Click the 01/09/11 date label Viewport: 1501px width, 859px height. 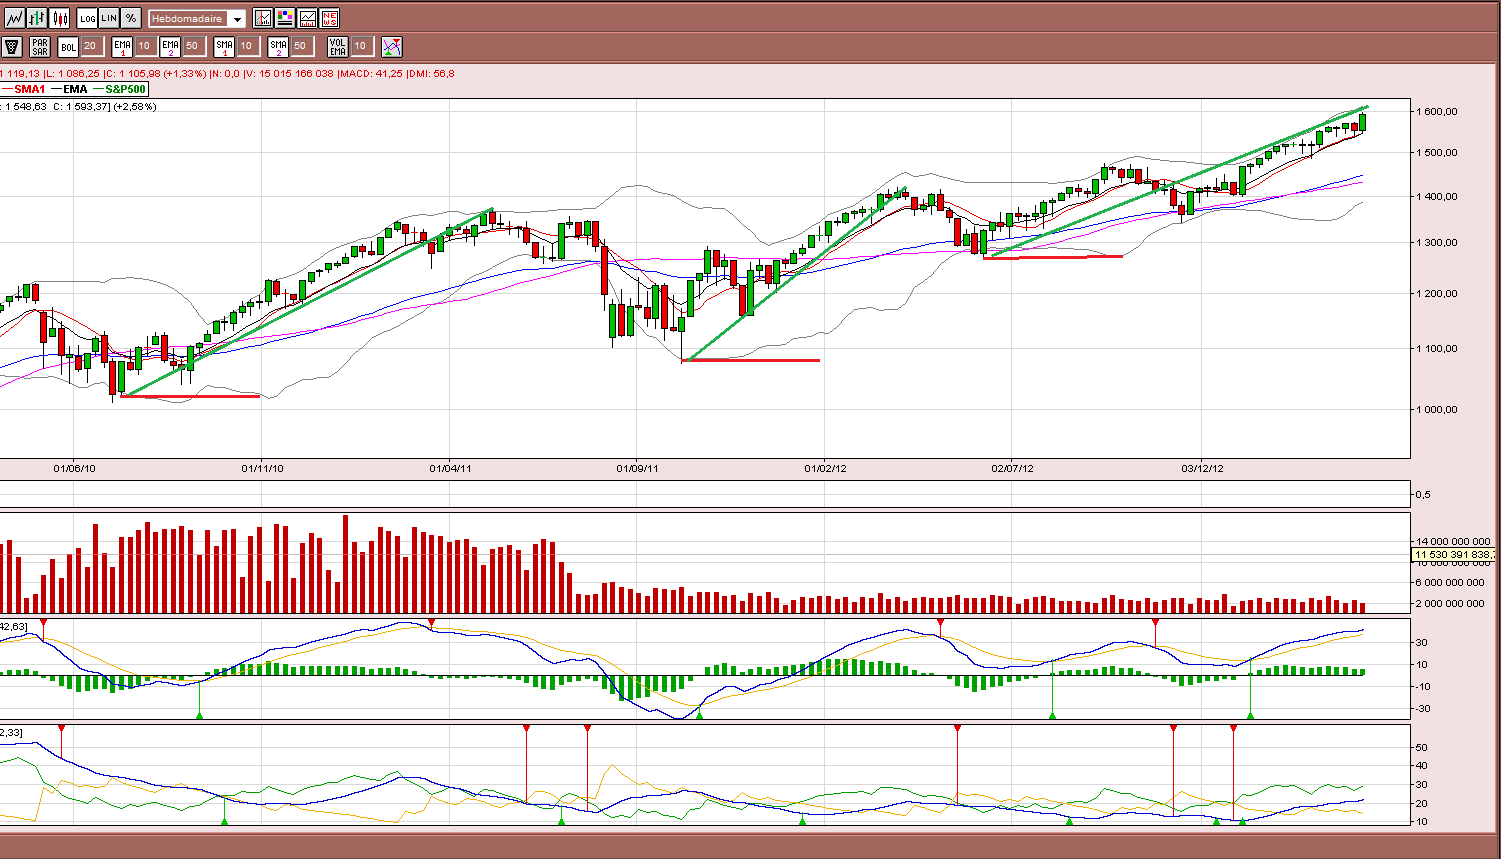[637, 468]
